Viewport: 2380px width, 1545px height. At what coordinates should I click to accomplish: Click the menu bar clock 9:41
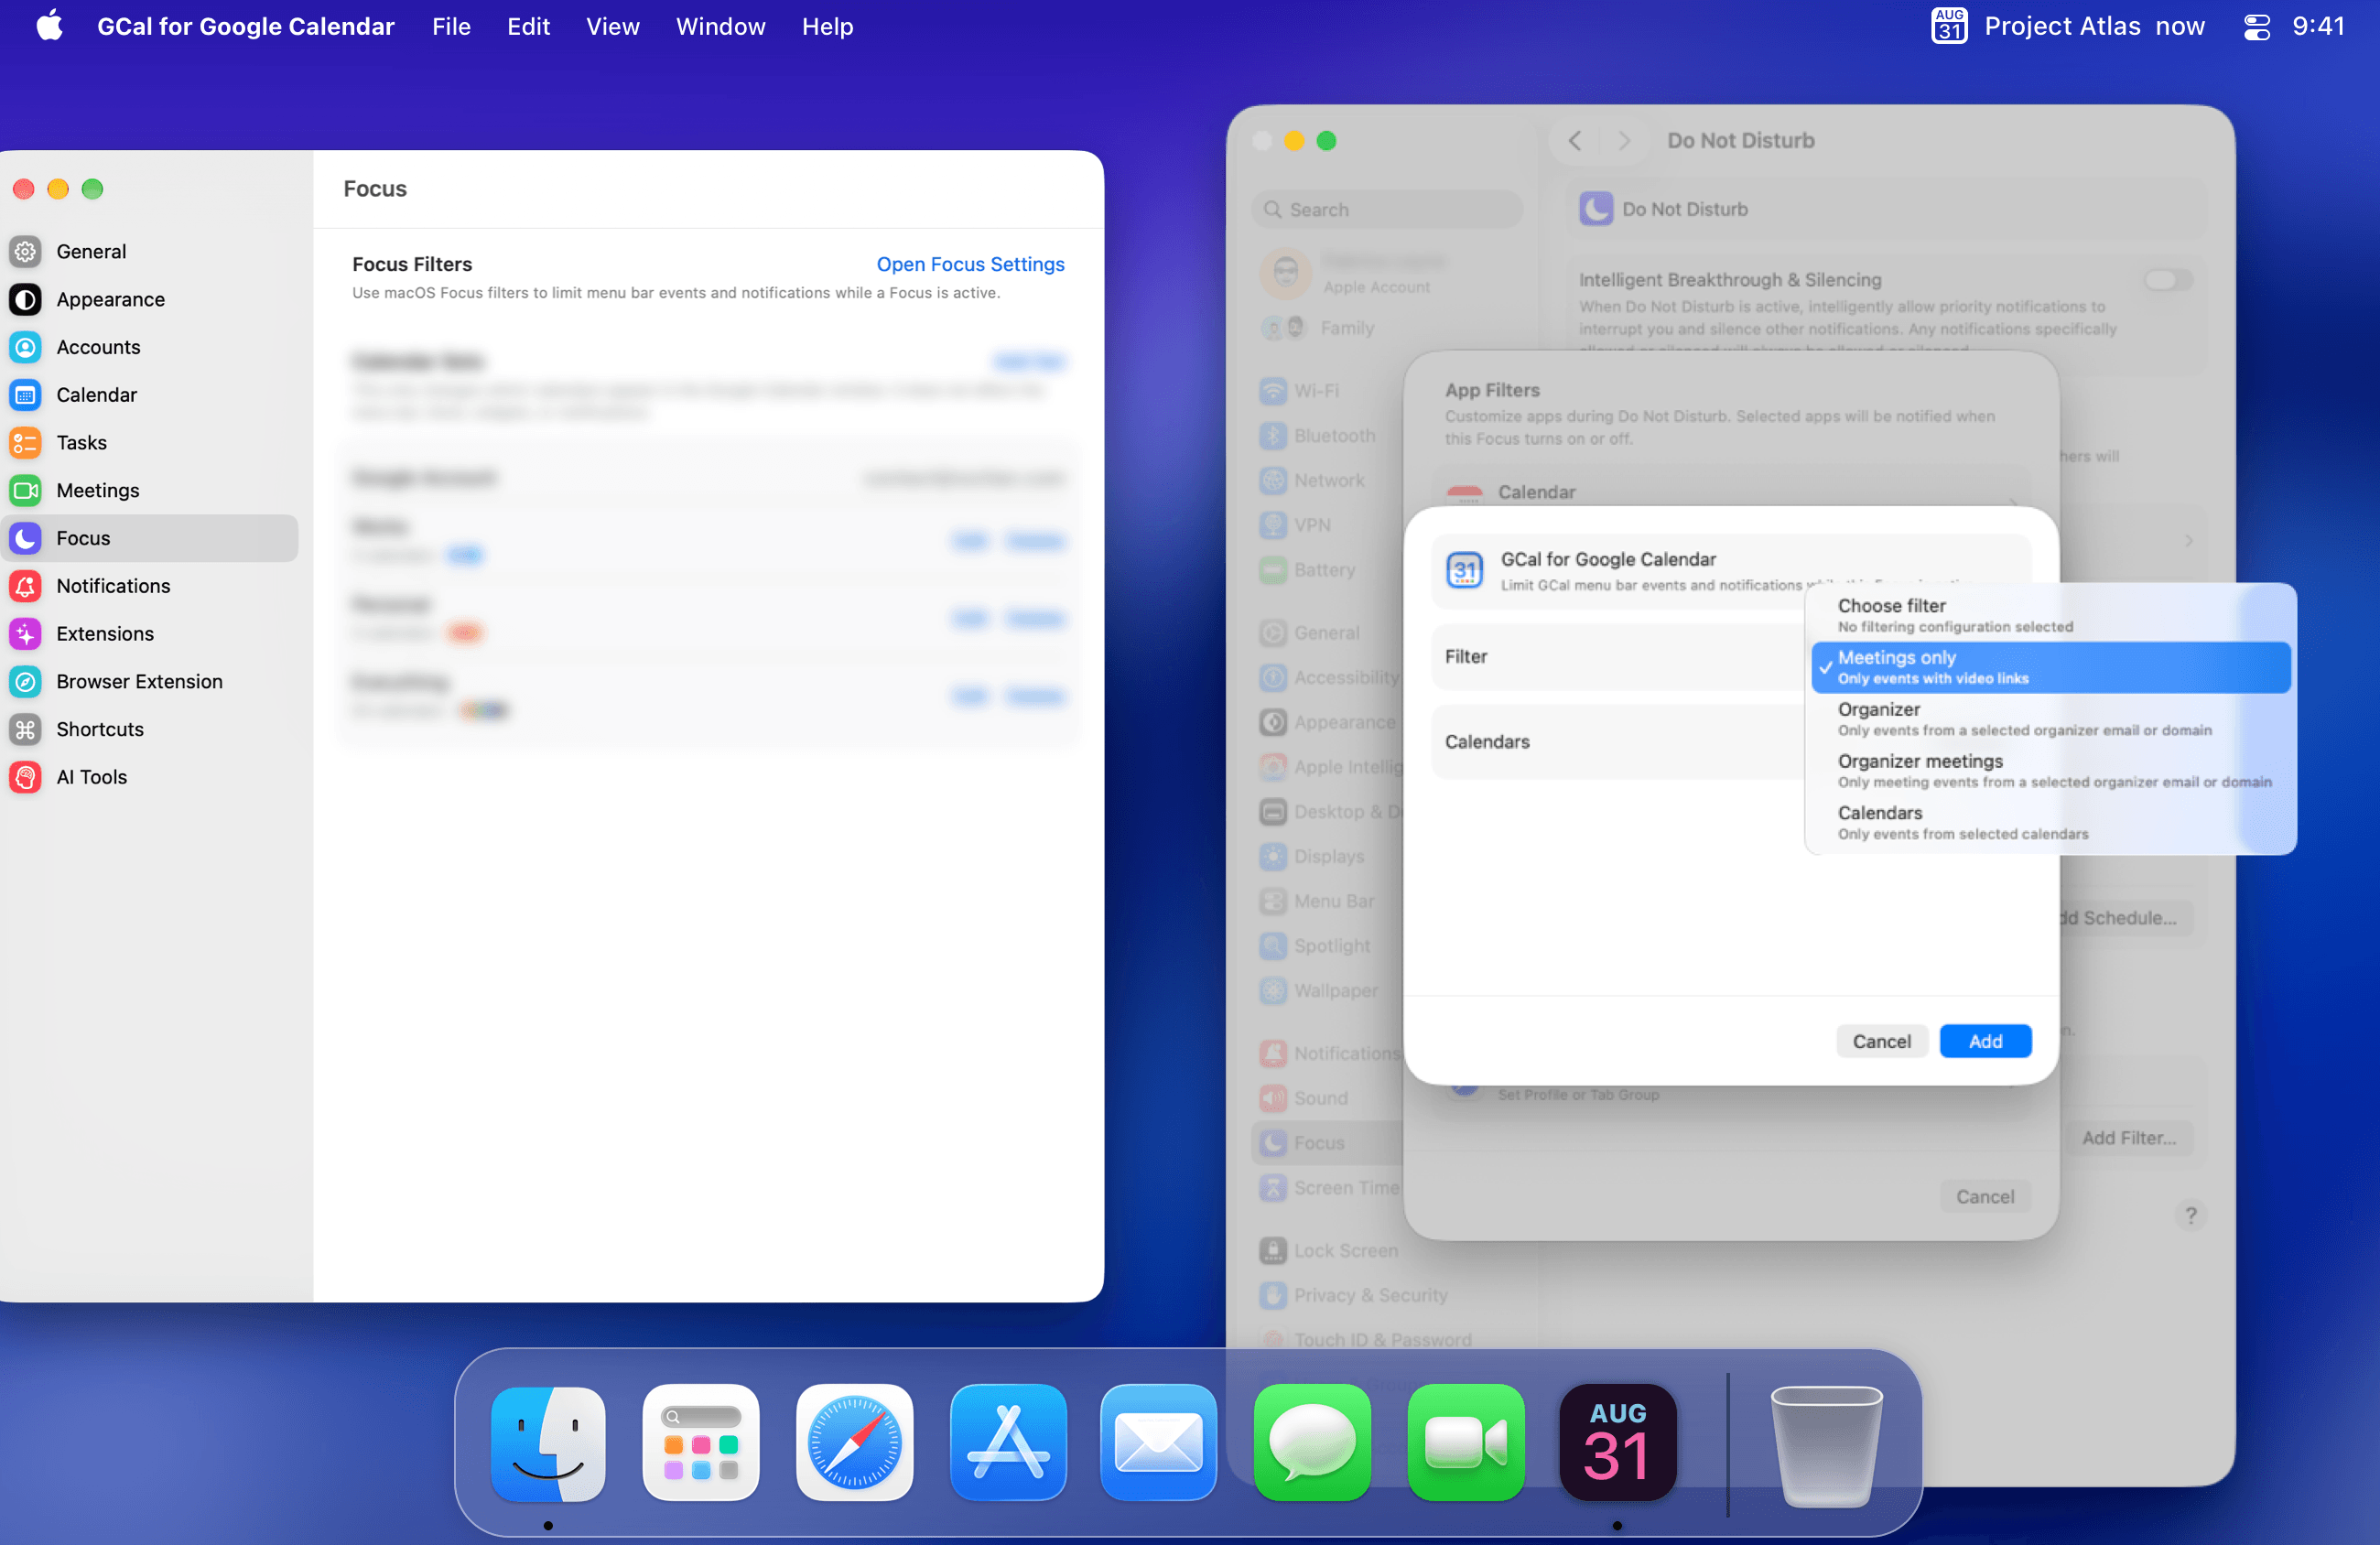pyautogui.click(x=2317, y=27)
